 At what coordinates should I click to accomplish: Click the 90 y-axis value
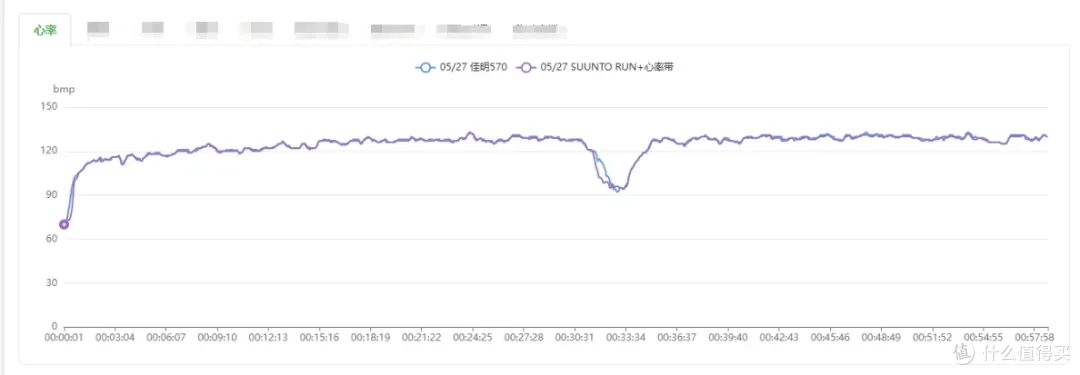(x=52, y=194)
